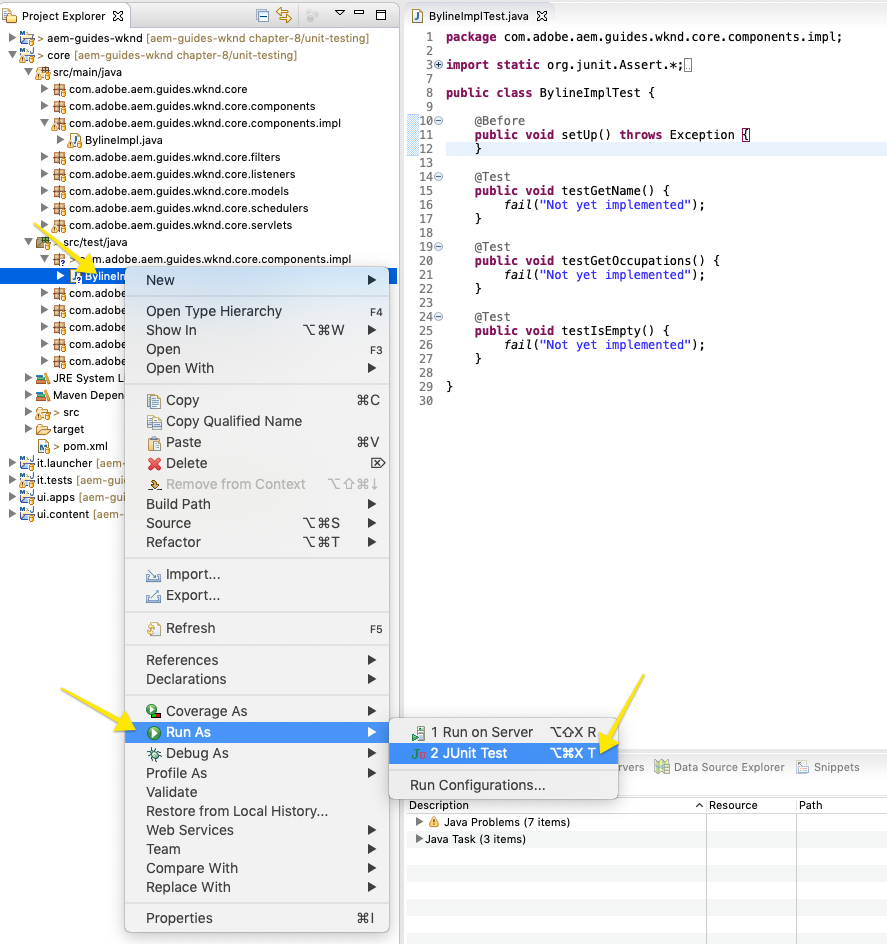Click the Run on Server icon
The width and height of the screenshot is (887, 944).
pos(419,733)
